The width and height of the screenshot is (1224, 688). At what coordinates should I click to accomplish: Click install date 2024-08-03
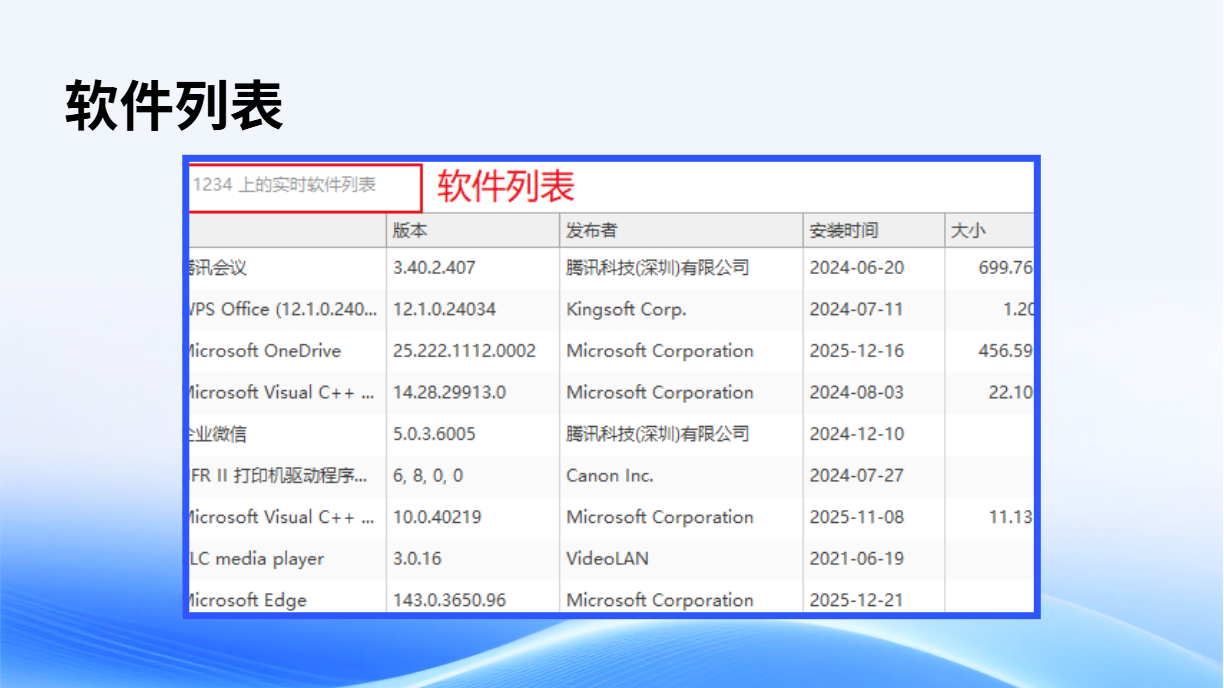tap(856, 392)
